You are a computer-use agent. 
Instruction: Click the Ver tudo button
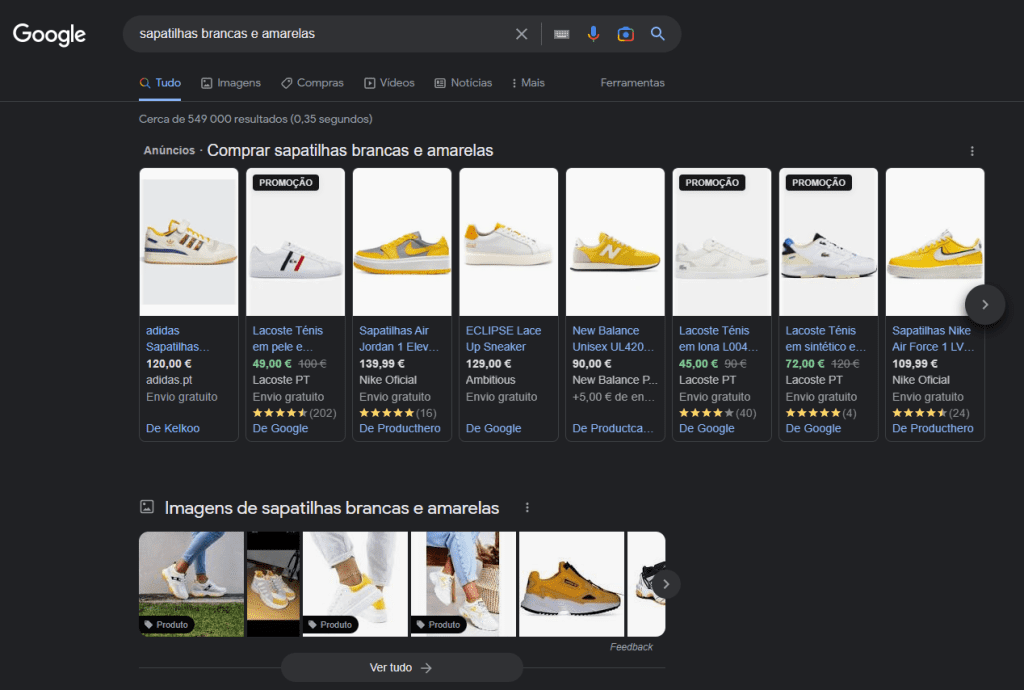401,668
